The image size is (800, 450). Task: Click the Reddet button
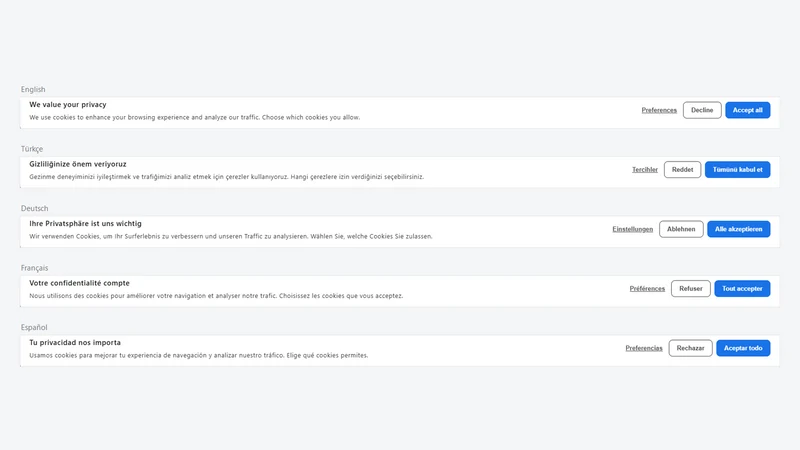click(682, 169)
